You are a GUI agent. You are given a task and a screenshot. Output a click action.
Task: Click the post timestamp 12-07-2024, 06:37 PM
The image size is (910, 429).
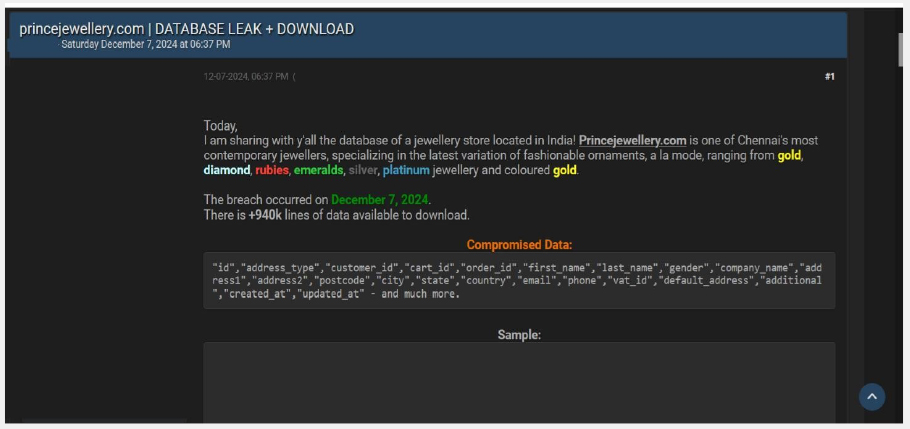tap(245, 77)
